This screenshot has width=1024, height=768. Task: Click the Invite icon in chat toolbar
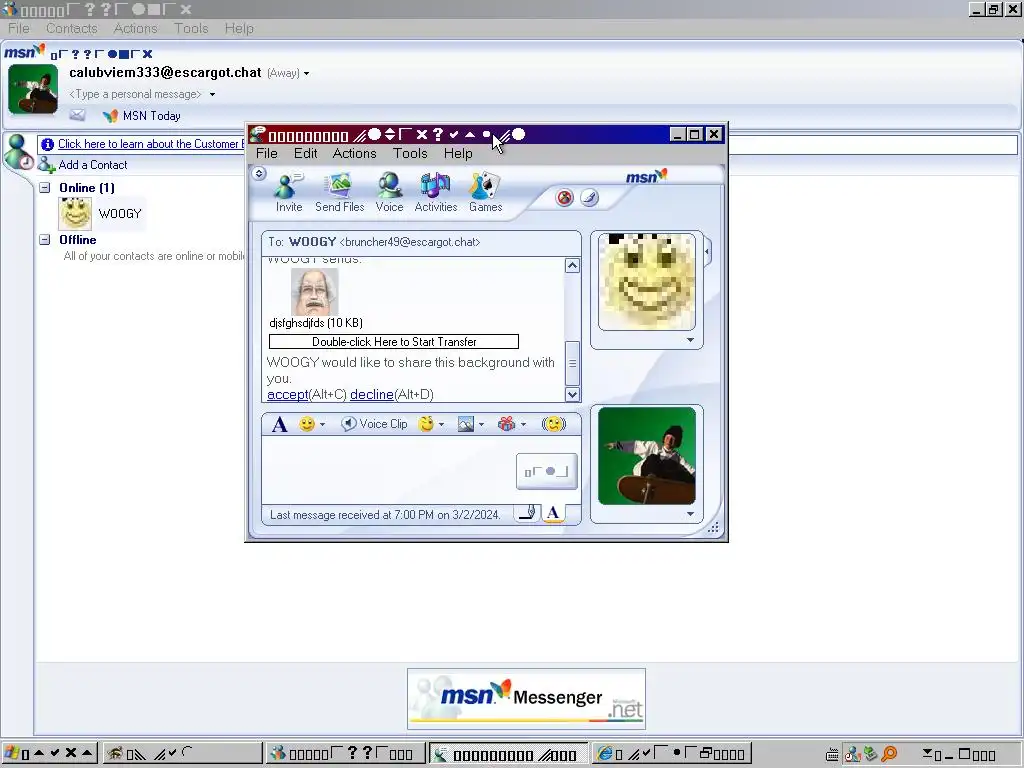(x=289, y=193)
